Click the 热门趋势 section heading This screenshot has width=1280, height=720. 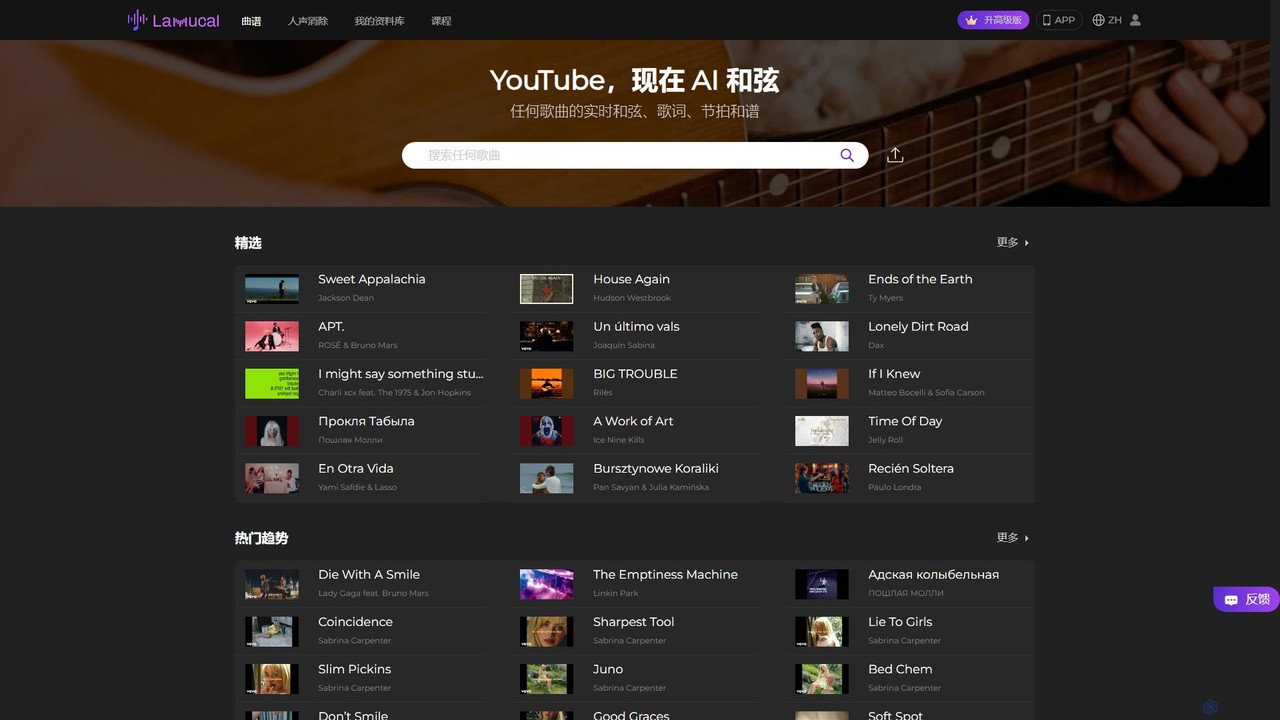[261, 537]
